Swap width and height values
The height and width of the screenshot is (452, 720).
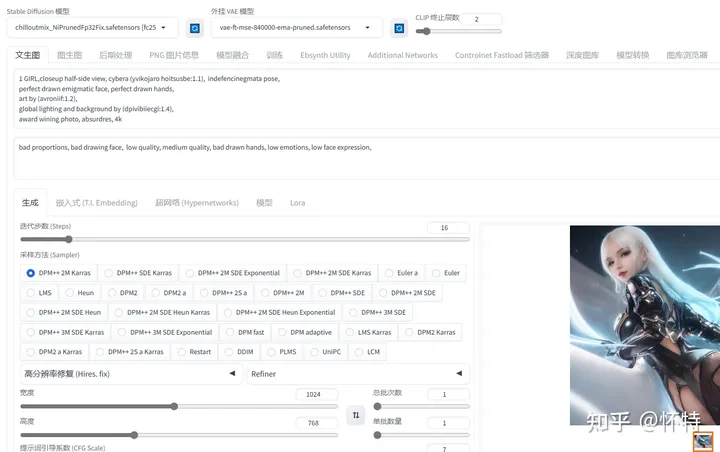click(x=356, y=415)
